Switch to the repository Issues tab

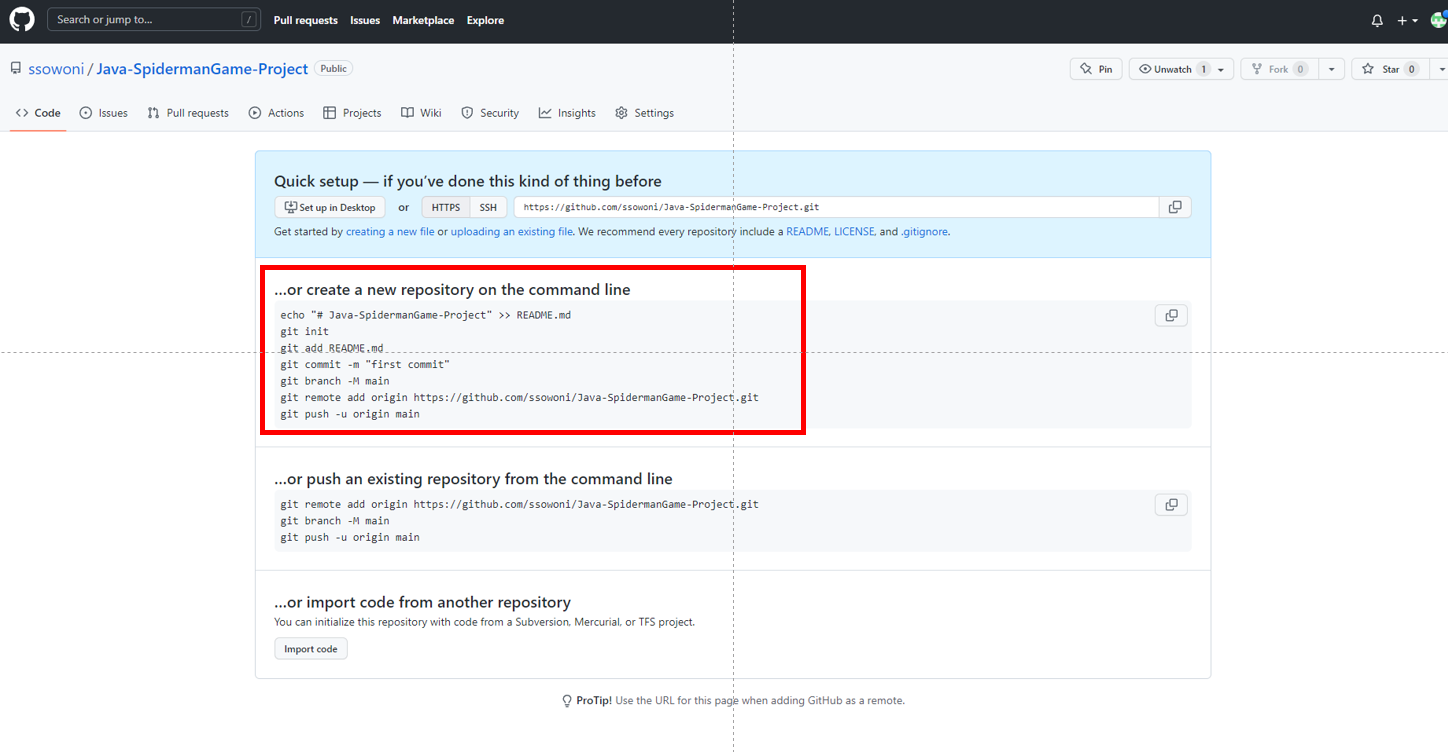coord(104,113)
